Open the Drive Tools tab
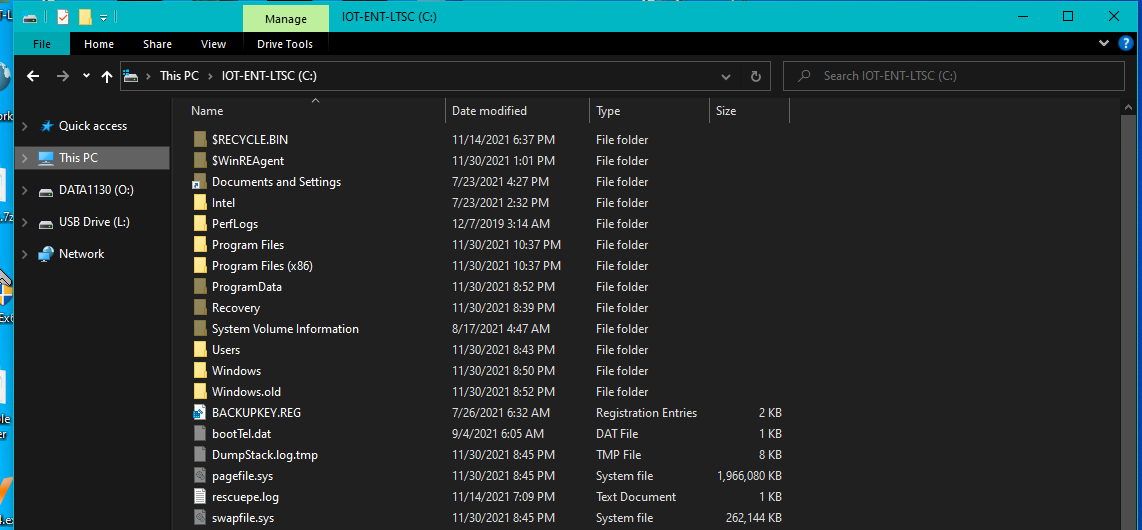The image size is (1142, 530). pyautogui.click(x=285, y=44)
